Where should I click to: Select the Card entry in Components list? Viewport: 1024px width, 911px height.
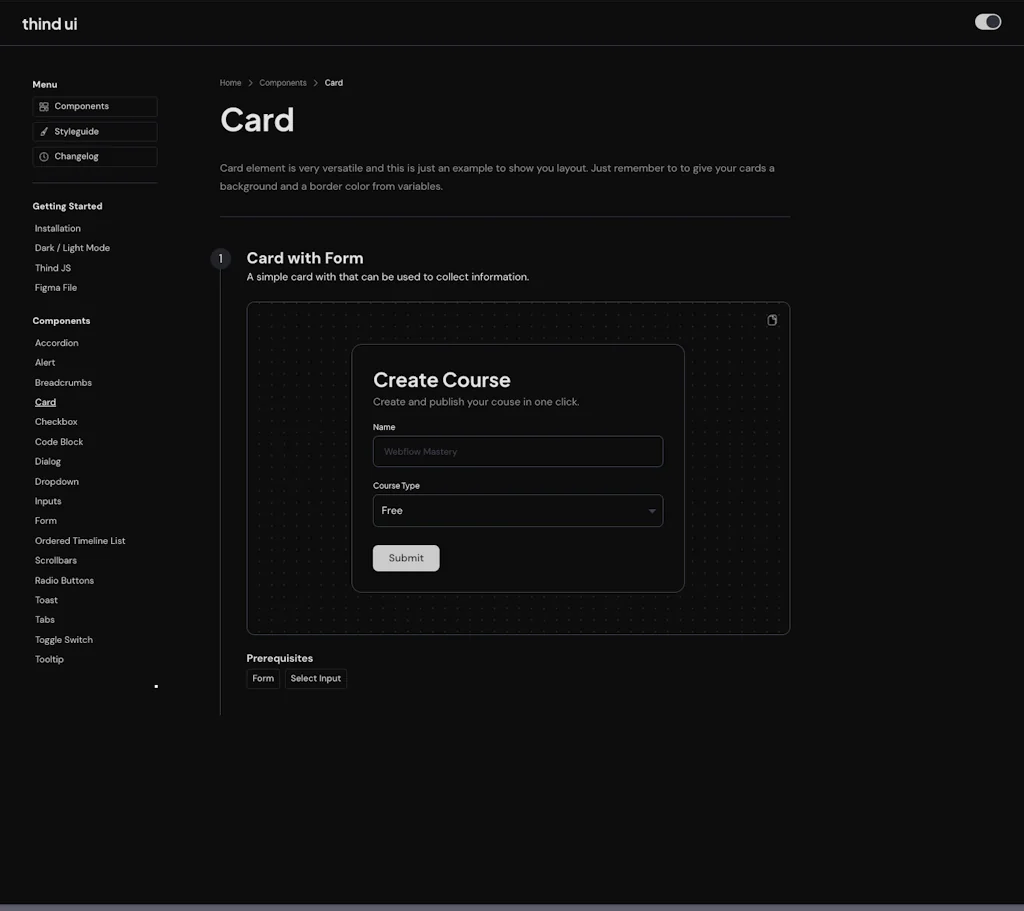(x=45, y=401)
